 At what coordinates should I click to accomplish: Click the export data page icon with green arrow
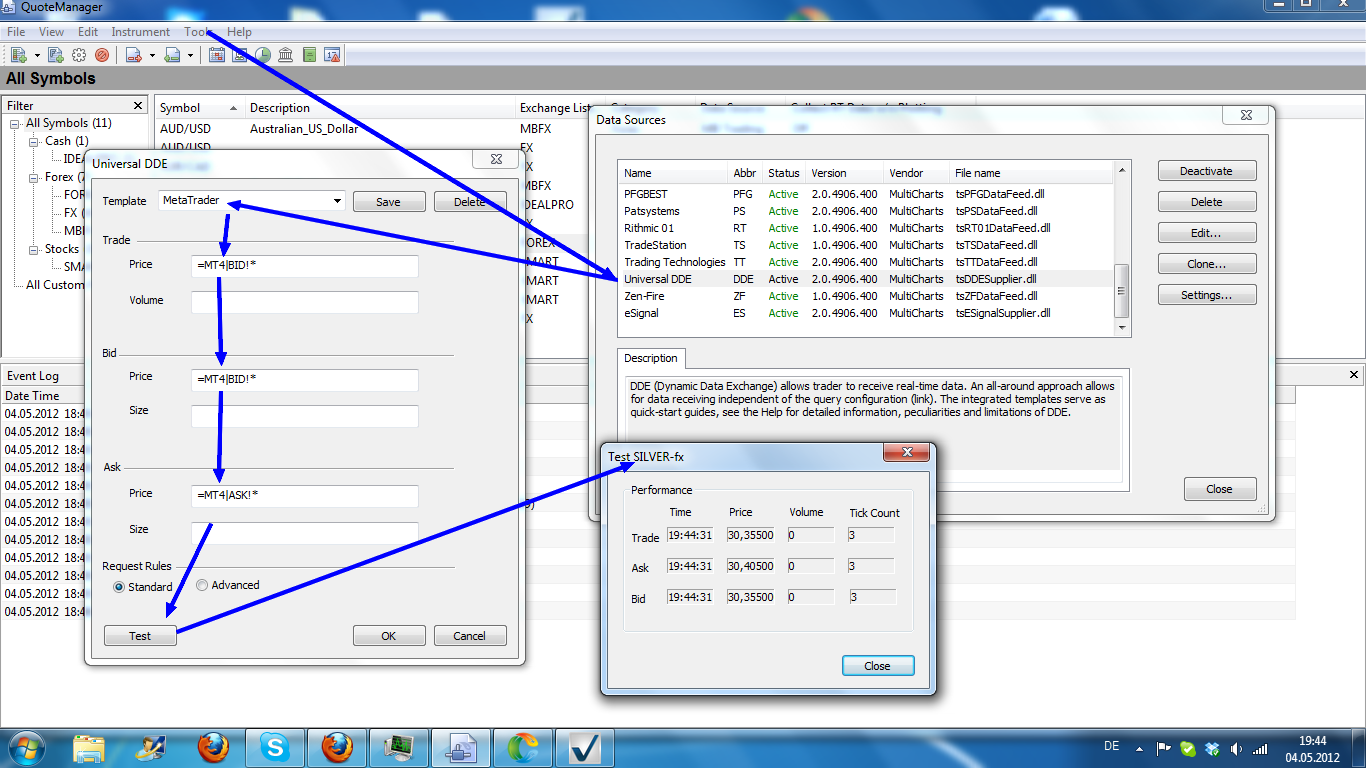[x=172, y=55]
